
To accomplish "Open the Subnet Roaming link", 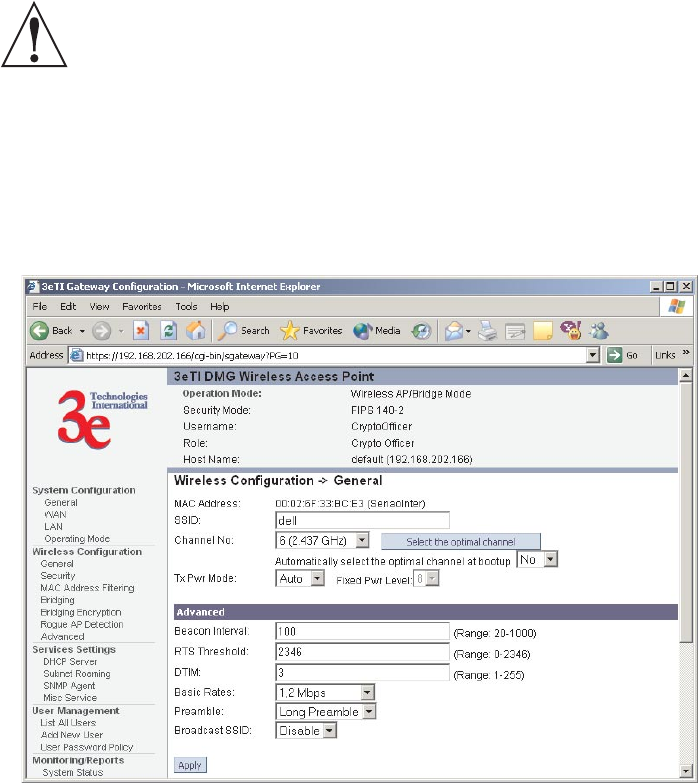I will tap(76, 674).
